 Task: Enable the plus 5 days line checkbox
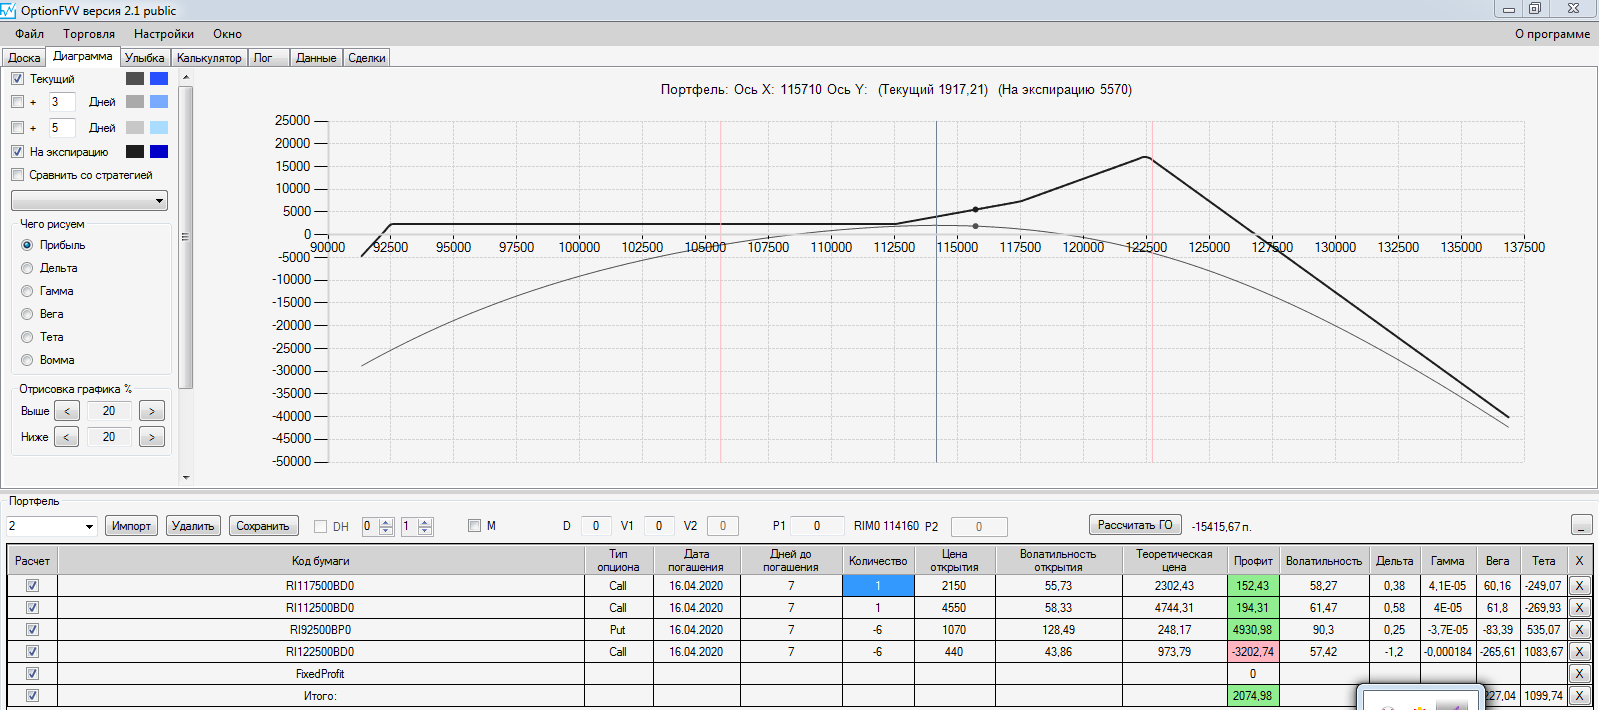click(x=17, y=128)
